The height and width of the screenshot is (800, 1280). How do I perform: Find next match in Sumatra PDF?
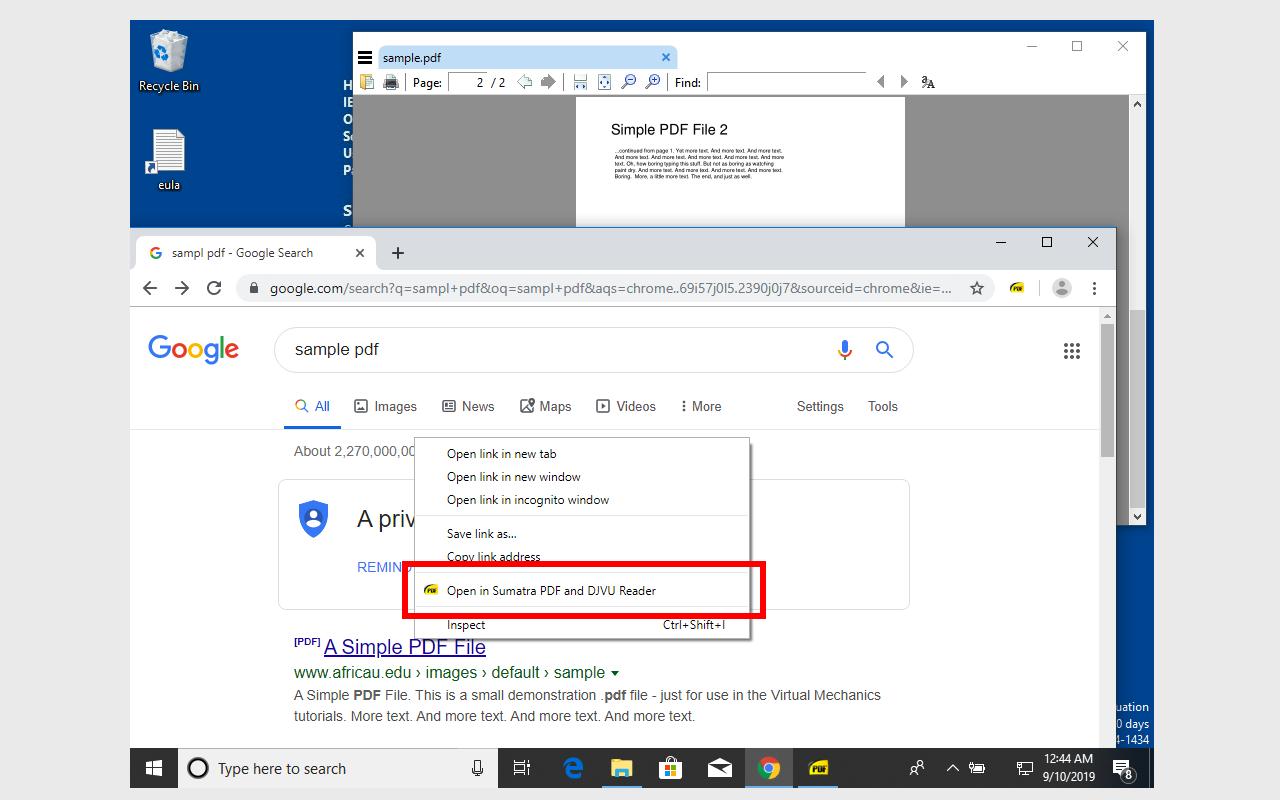904,82
